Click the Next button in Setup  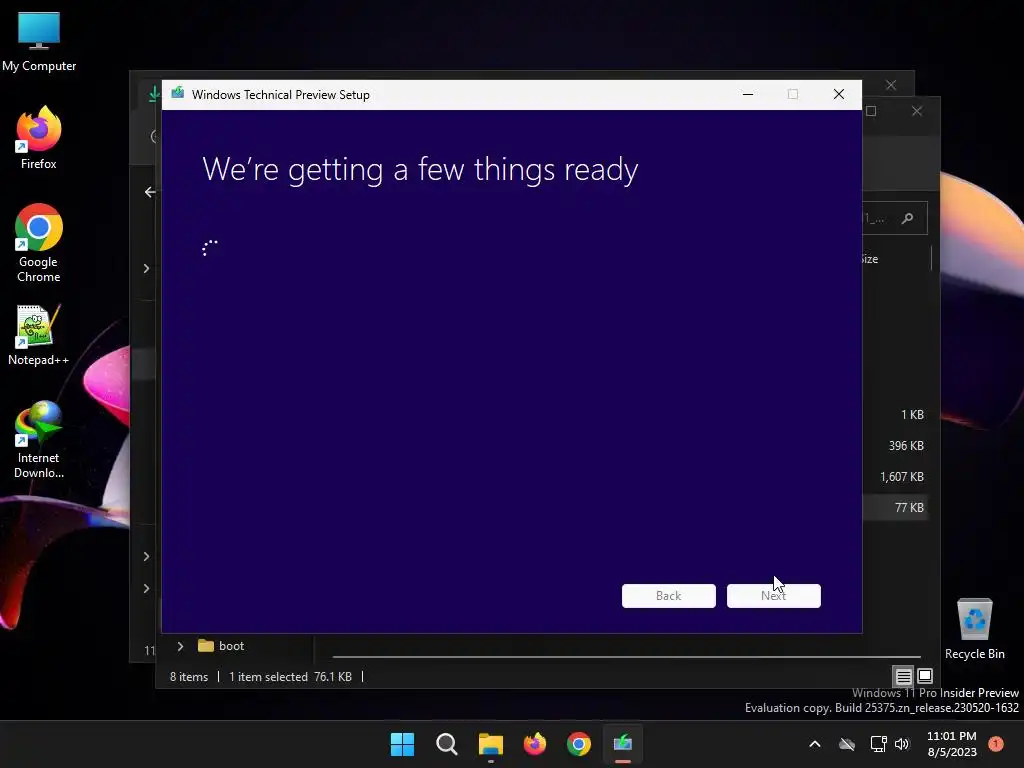click(773, 596)
